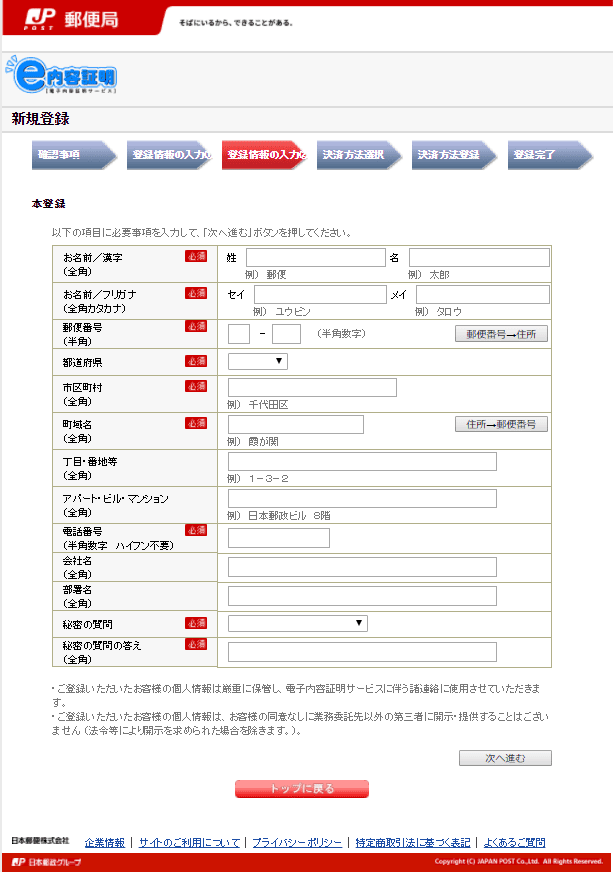Viewport: 613px width, 872px height.
Task: Click the red トップに戻る button
Action: [x=301, y=789]
